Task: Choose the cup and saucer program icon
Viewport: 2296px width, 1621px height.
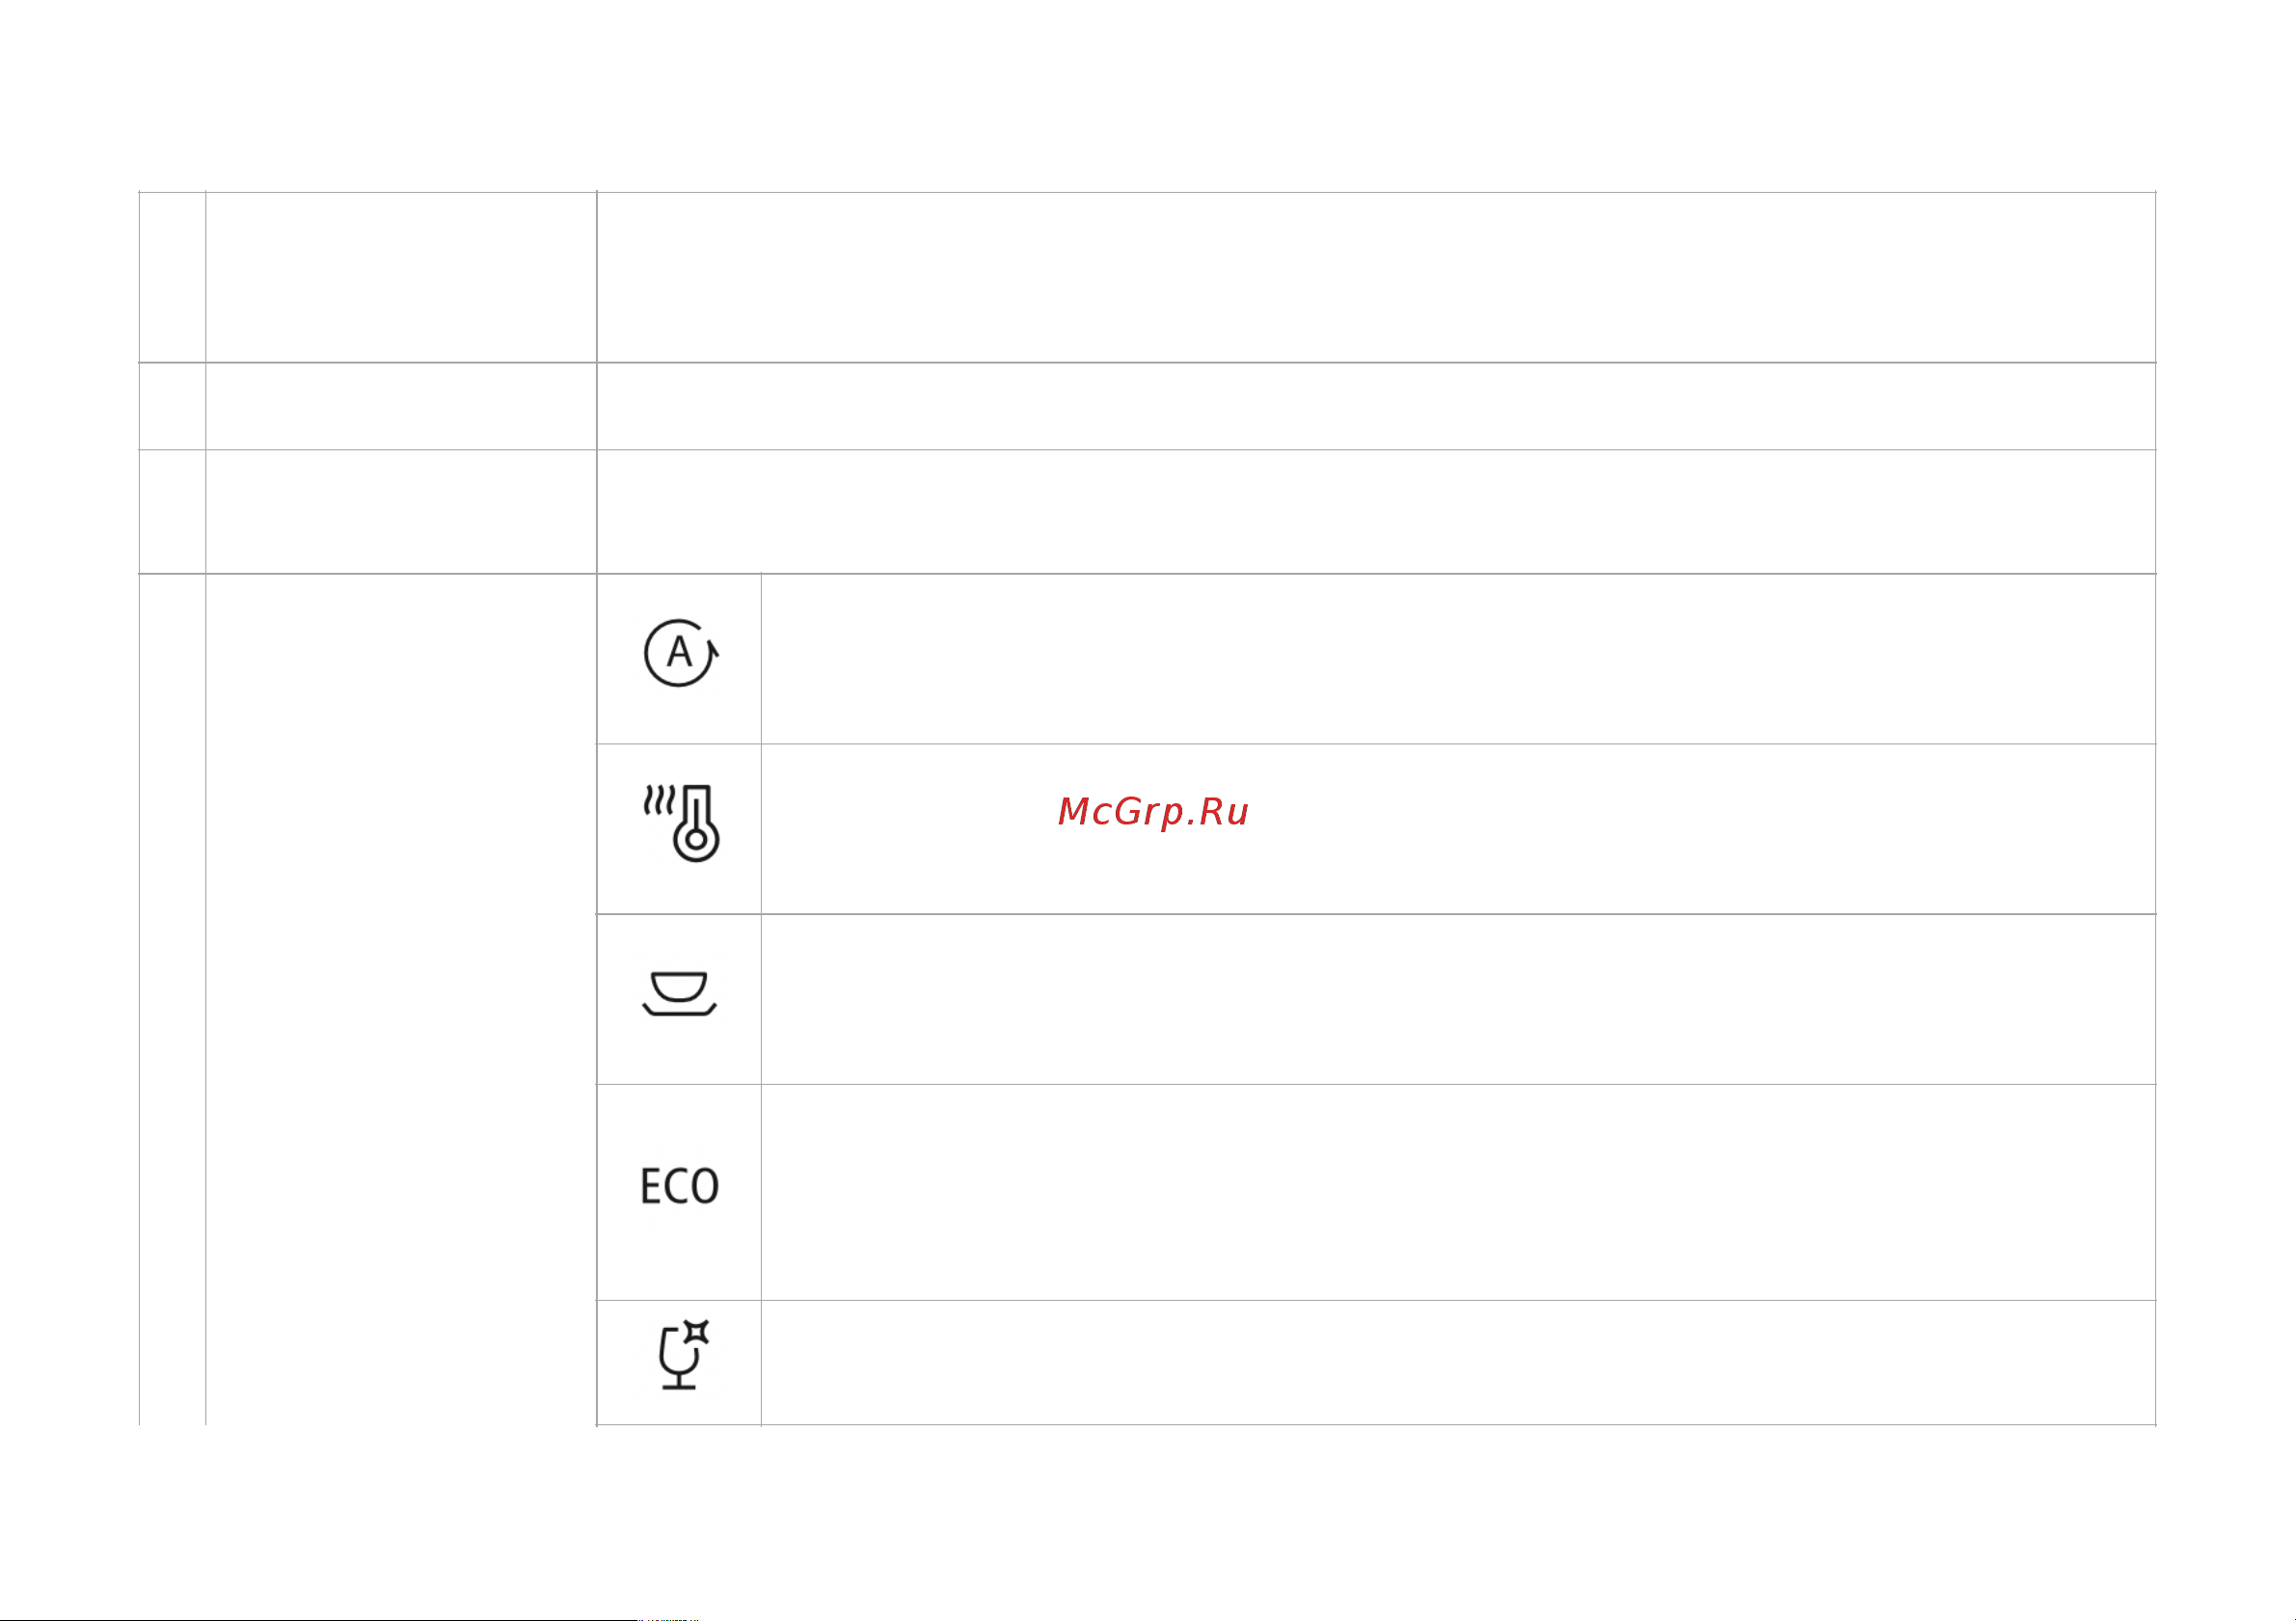Action: coord(679,993)
